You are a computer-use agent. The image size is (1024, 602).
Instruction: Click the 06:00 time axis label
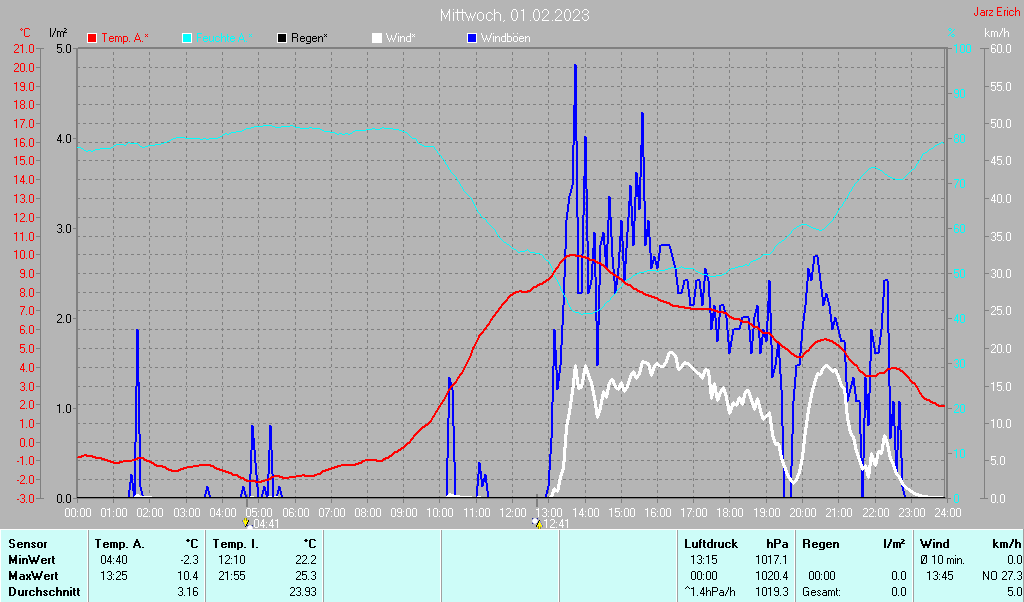(295, 513)
